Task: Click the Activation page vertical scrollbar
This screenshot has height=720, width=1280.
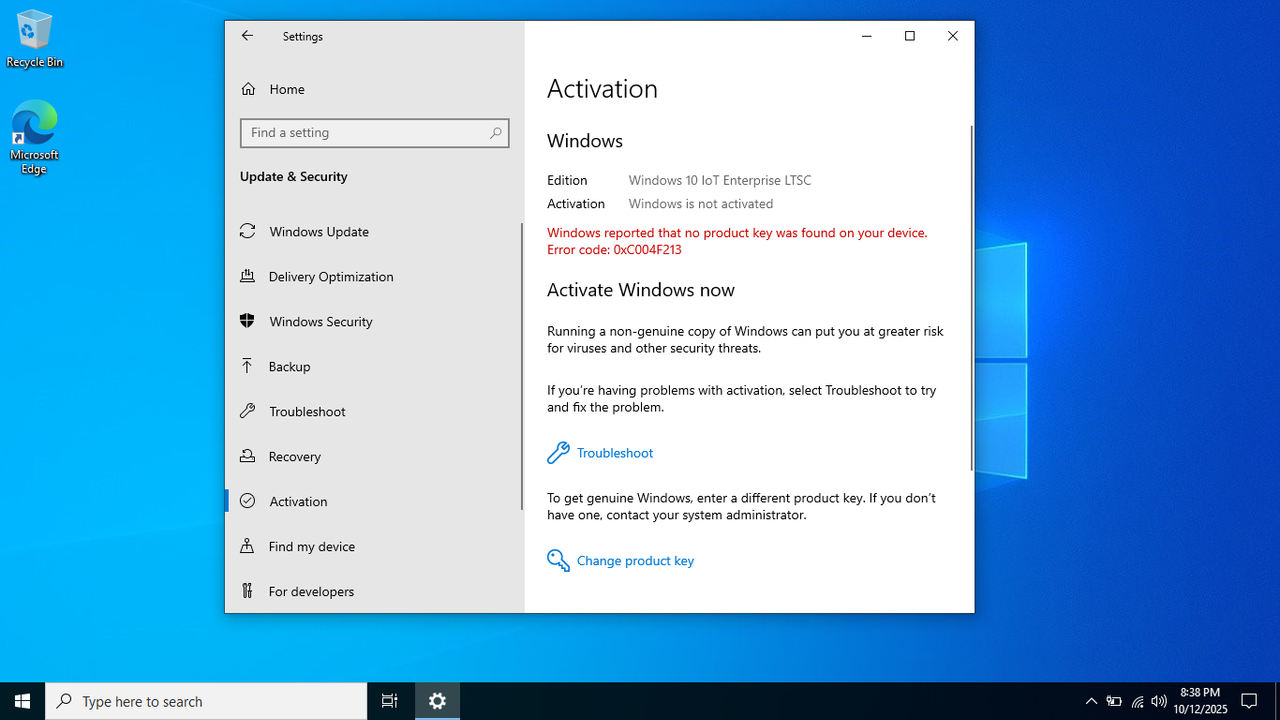Action: click(971, 298)
